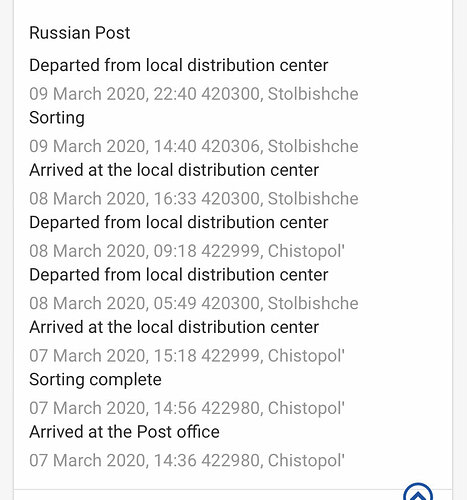Click the Arrived status above 08 March 16:33
The width and height of the screenshot is (467, 500).
174,170
